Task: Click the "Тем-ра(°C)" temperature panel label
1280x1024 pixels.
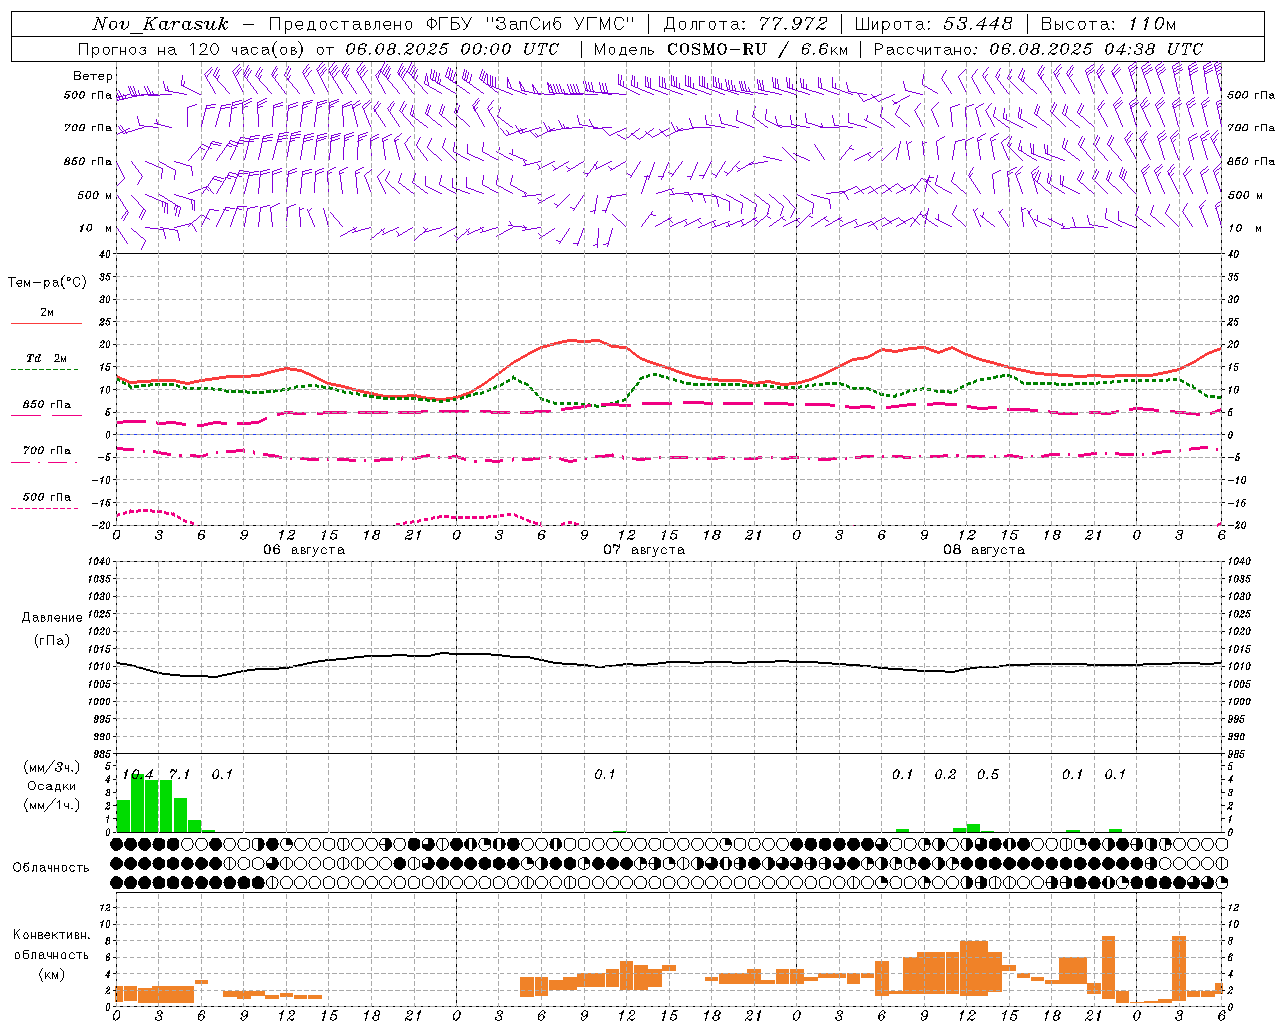Action: coord(47,283)
